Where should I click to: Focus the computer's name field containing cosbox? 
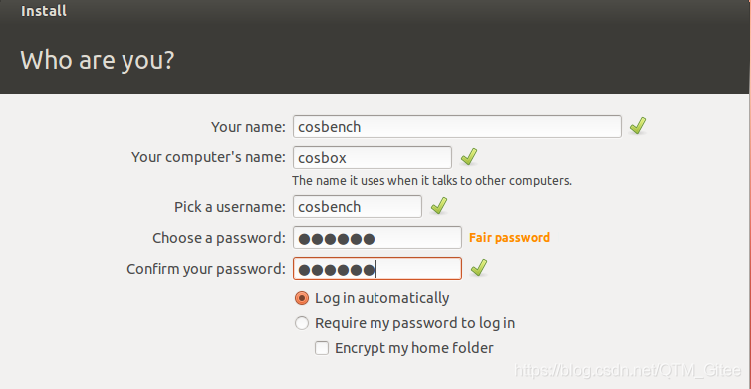click(372, 158)
